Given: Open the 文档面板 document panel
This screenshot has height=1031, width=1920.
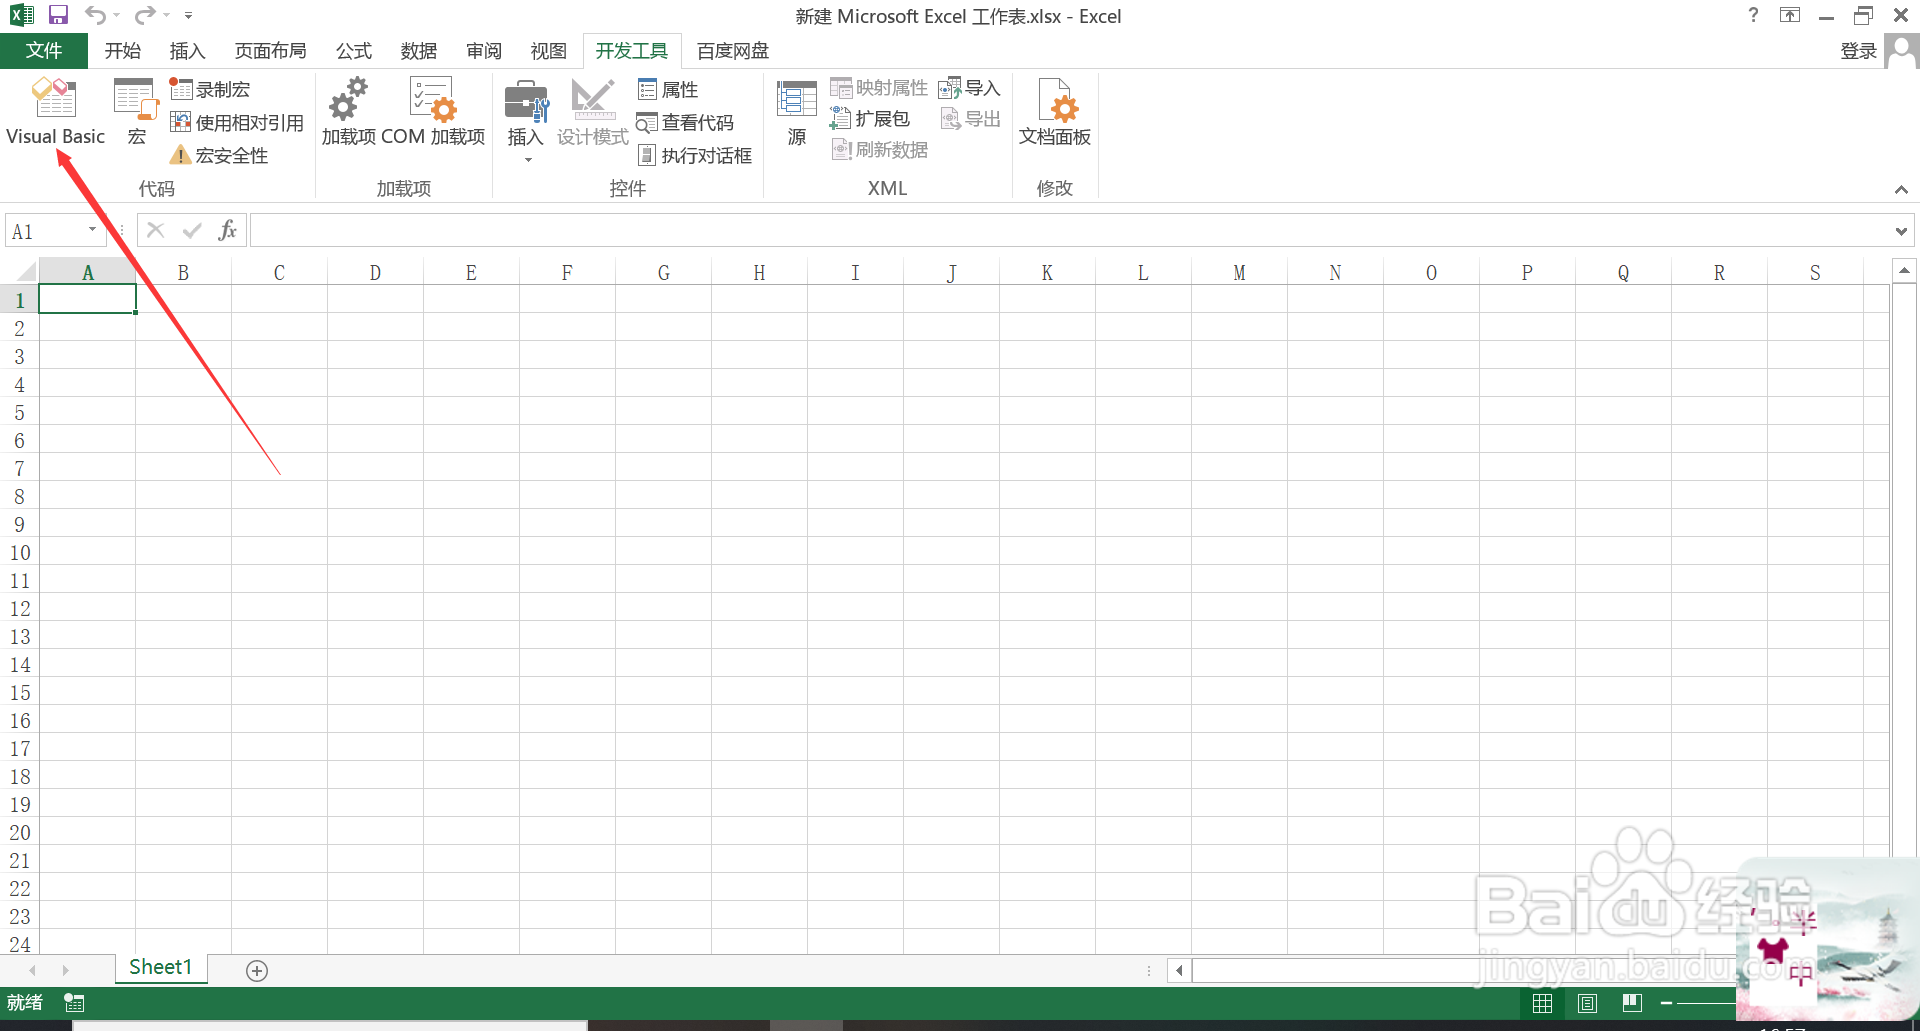Looking at the screenshot, I should [x=1055, y=113].
